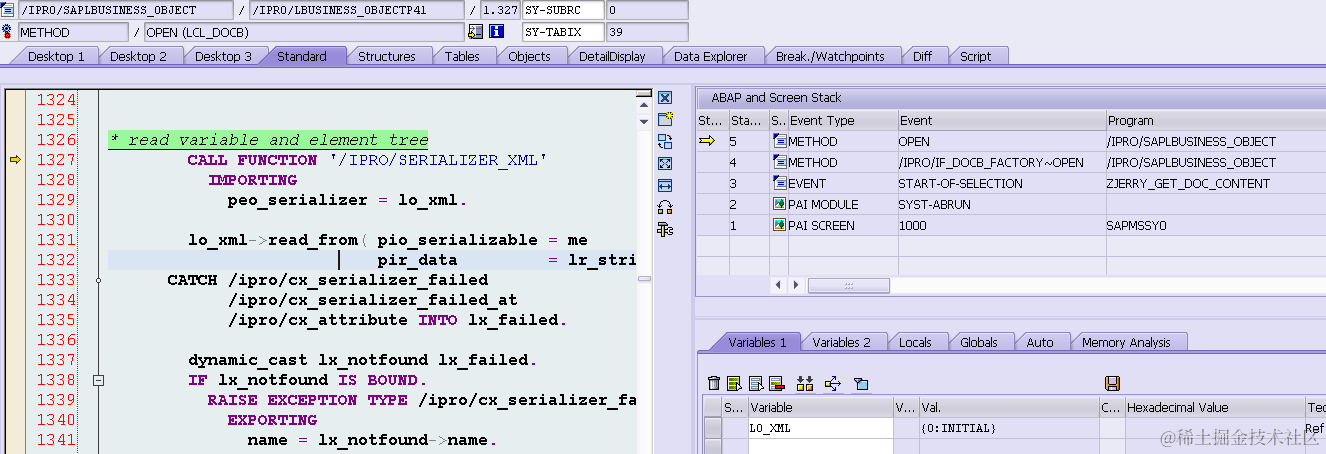Click the blue arrow icon in the variables toolbar
Screen dimensions: 1326x454
832,383
